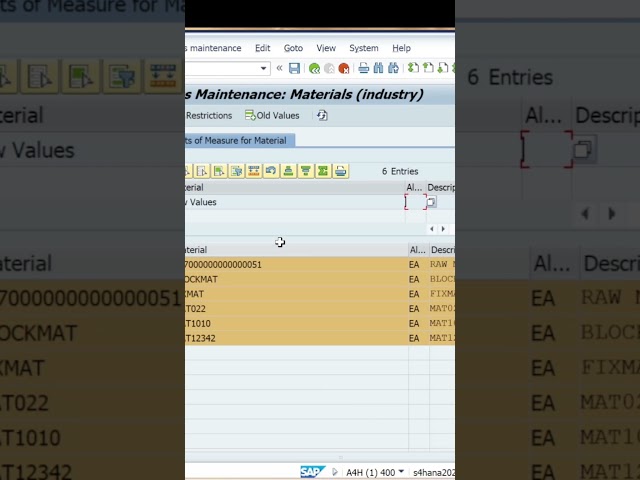
Task: Click the page-with-cursor selection icon in the grid toolbar
Action: click(202, 171)
